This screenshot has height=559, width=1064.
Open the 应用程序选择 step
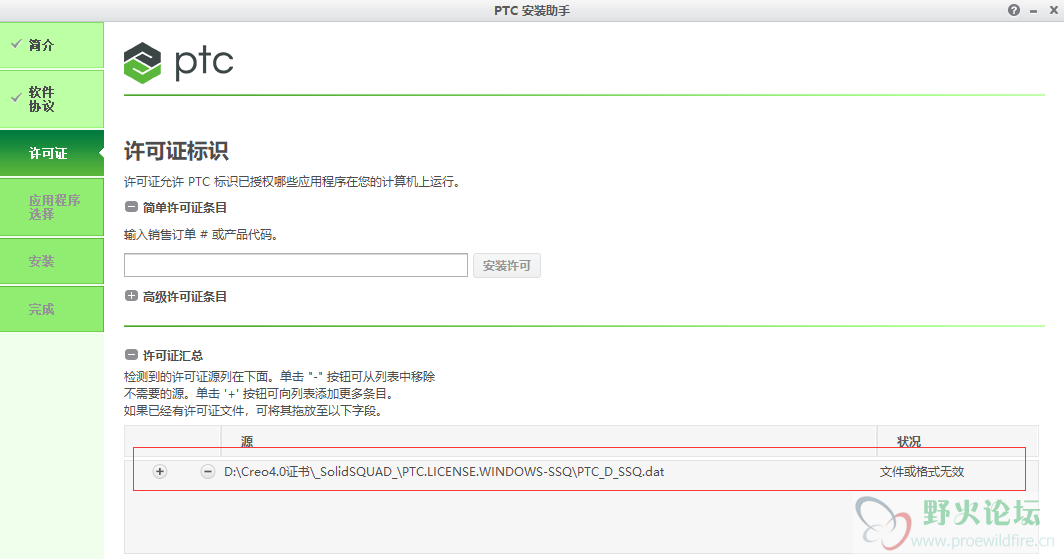point(52,207)
